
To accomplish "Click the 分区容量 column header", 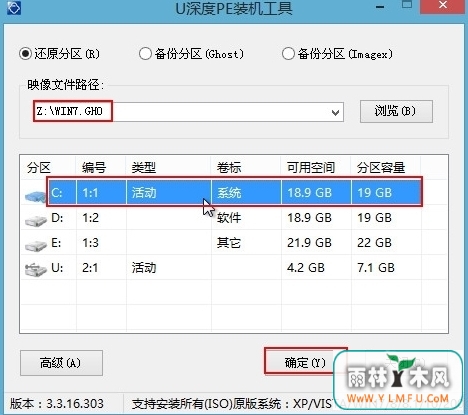I will pos(380,168).
